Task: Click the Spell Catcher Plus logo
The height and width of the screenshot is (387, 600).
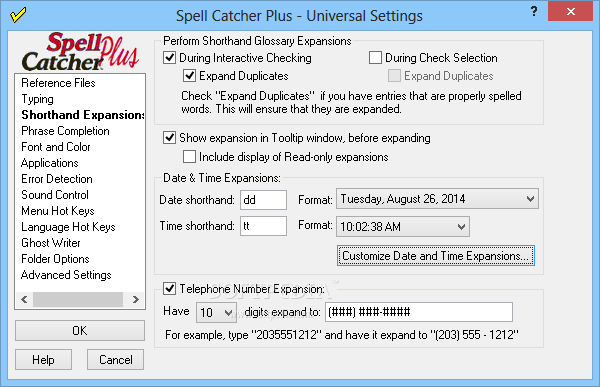Action: coord(80,52)
